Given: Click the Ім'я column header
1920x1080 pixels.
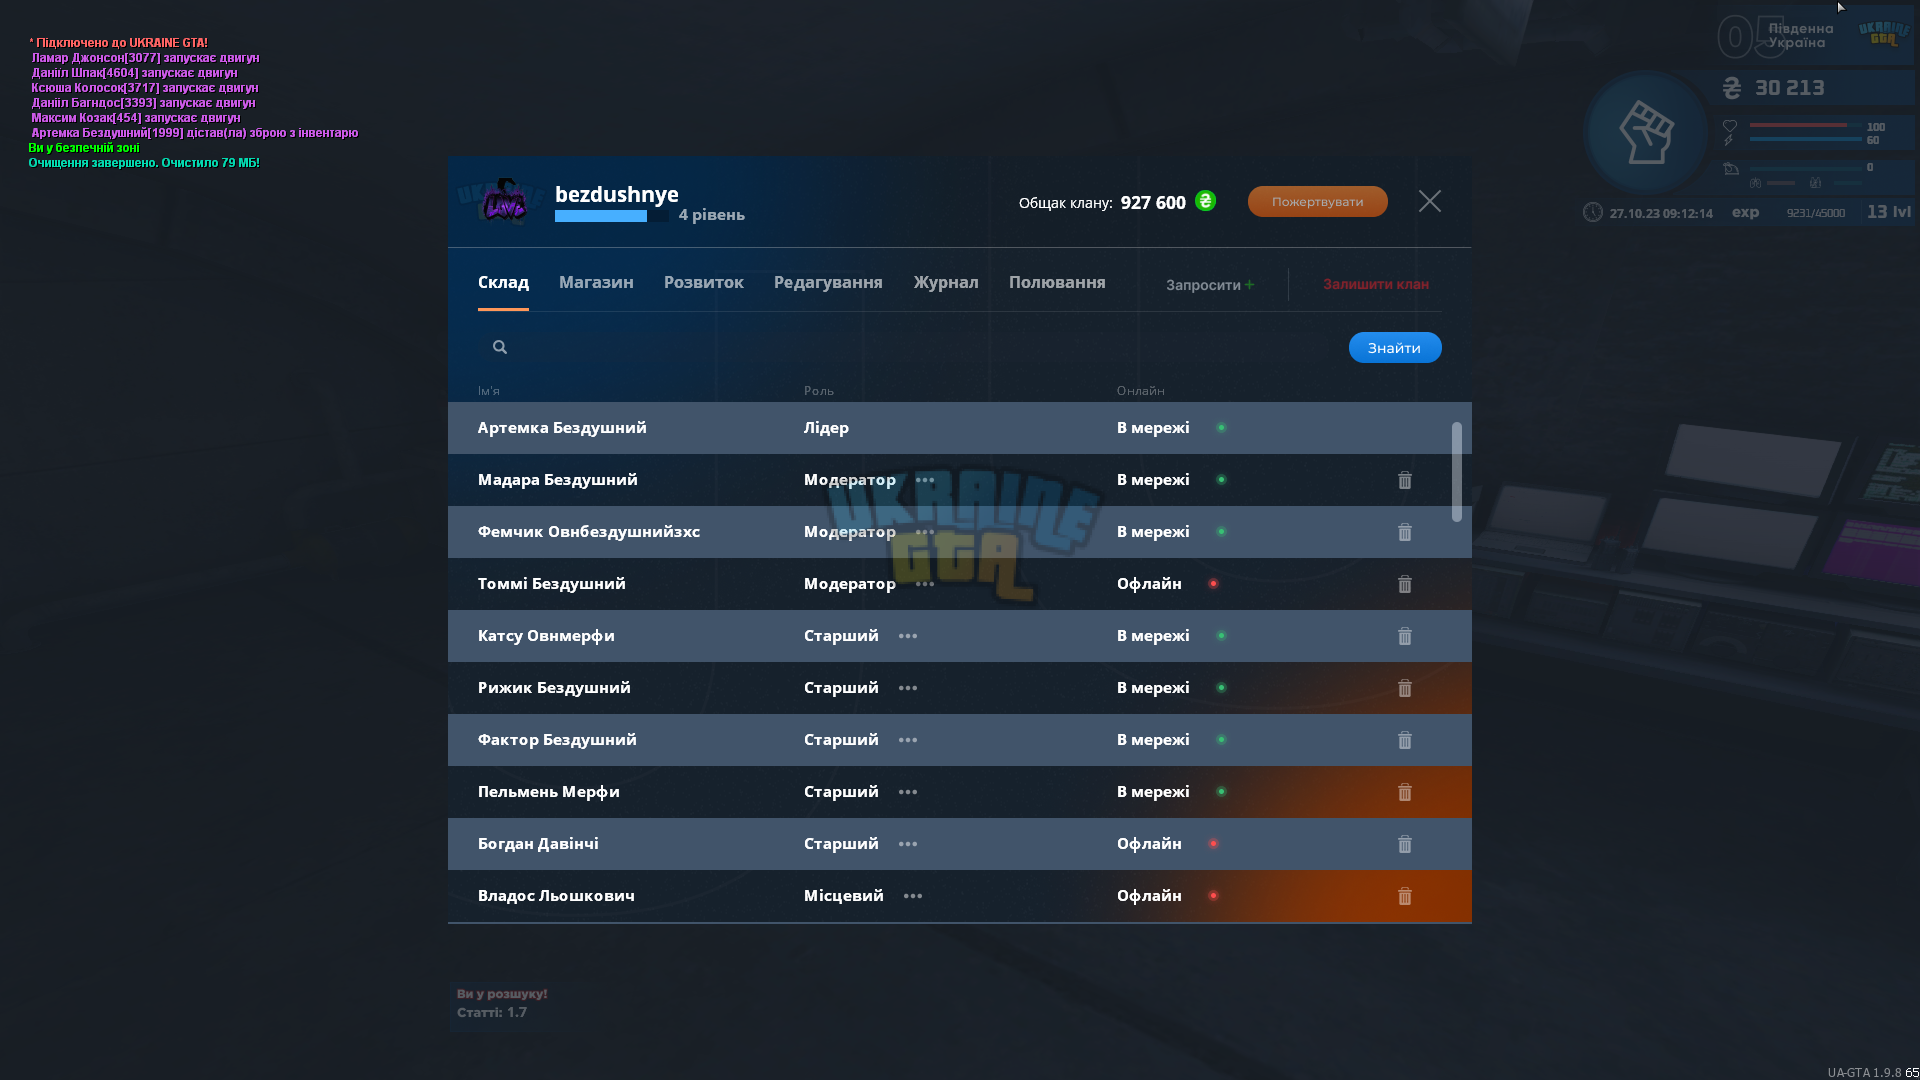Looking at the screenshot, I should [x=489, y=391].
